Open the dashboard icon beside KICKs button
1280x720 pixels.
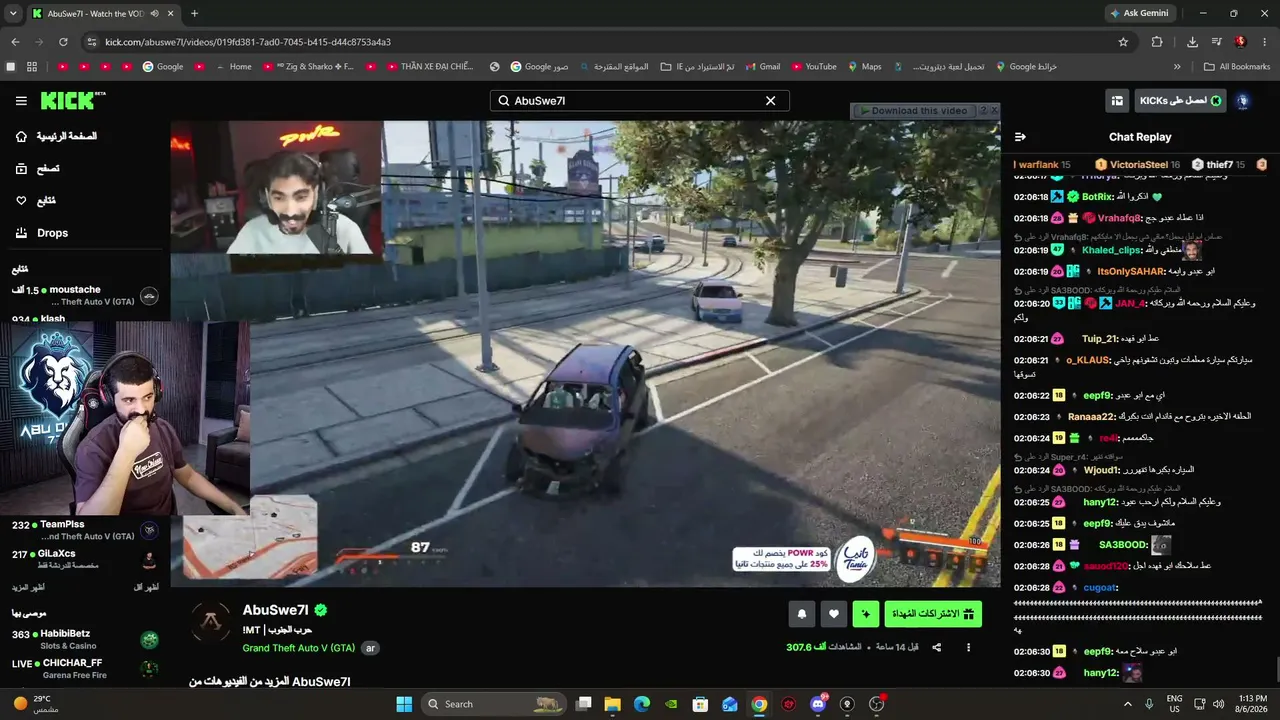[1117, 101]
